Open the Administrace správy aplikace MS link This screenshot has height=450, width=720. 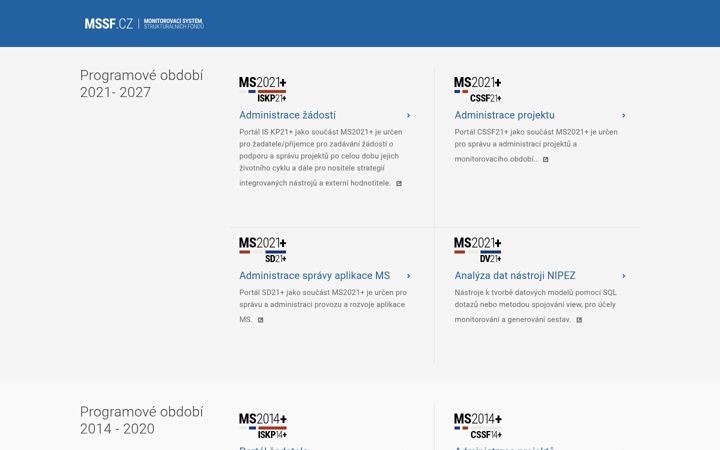(315, 276)
